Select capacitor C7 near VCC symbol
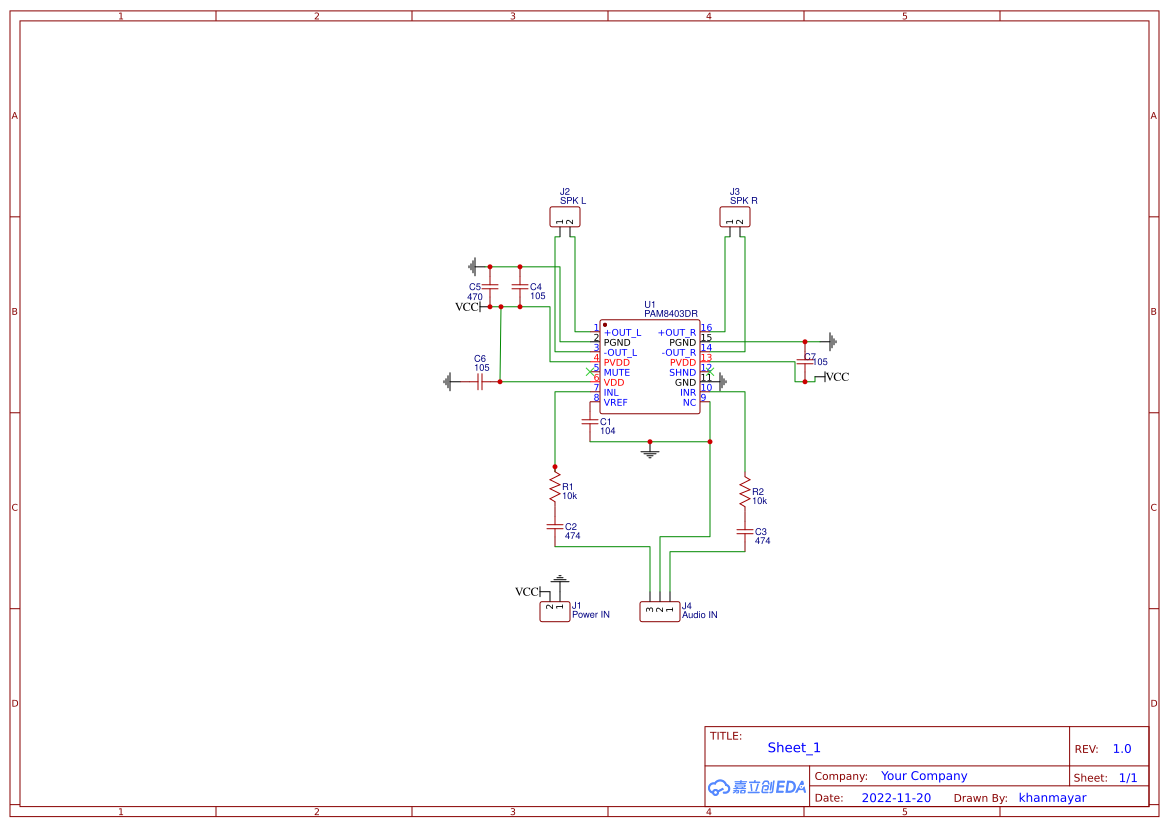The height and width of the screenshot is (827, 1169). coord(805,362)
